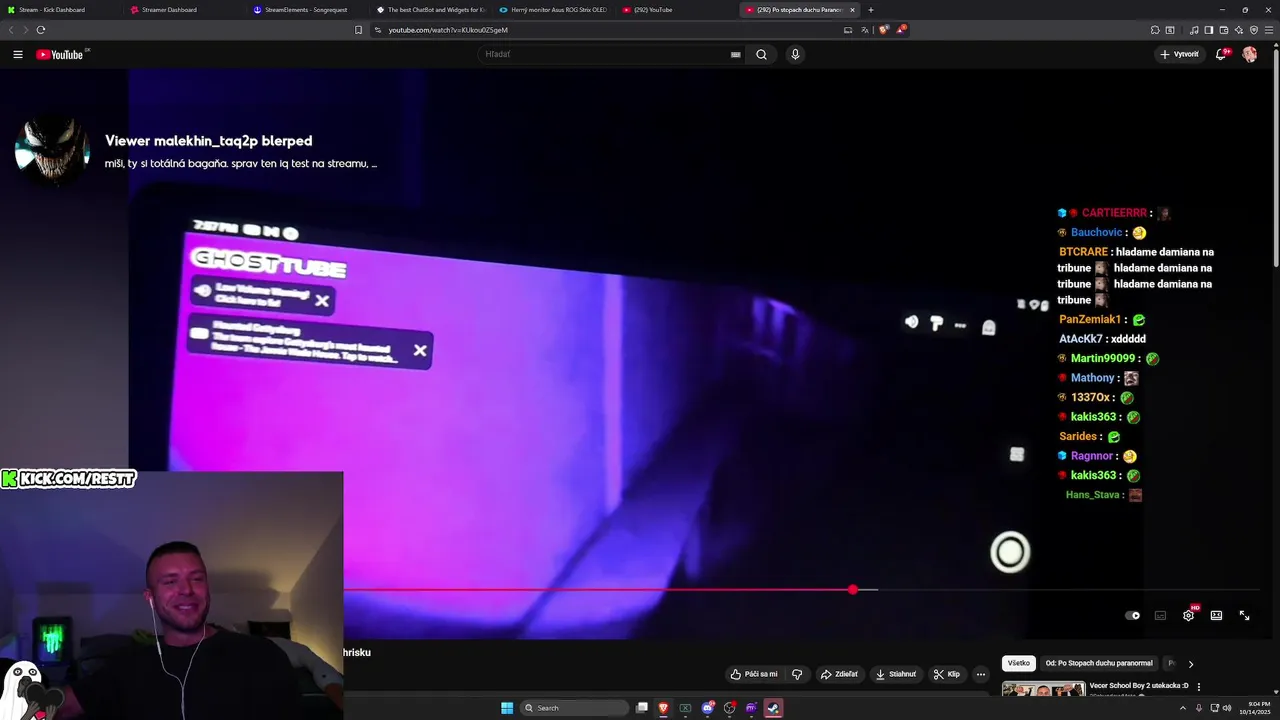Open YouTube notifications bell
The image size is (1280, 720).
click(x=1221, y=54)
